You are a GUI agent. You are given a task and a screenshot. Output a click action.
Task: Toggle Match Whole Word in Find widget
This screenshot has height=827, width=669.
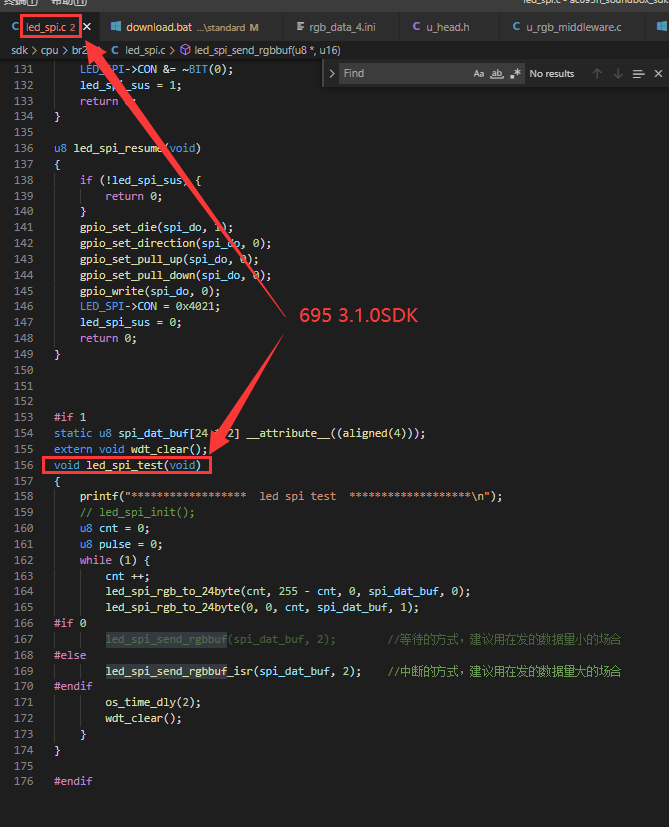496,73
